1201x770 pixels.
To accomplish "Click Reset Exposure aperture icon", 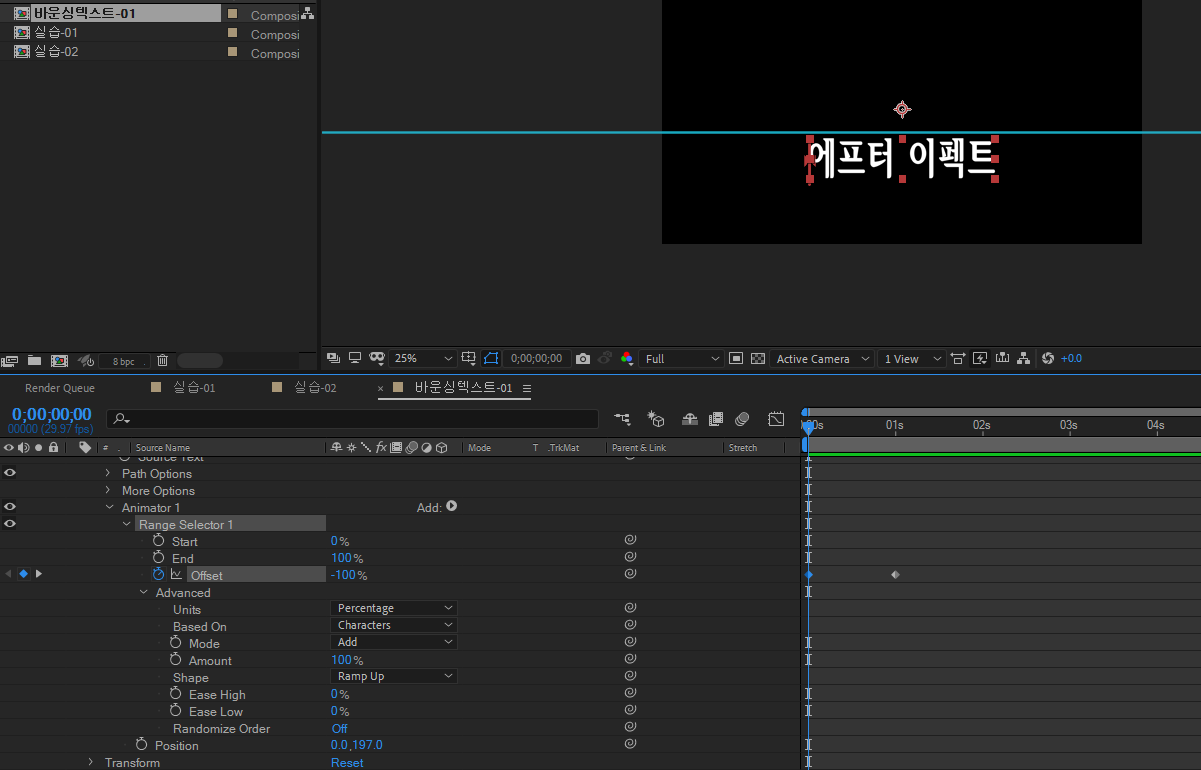I will 1048,358.
